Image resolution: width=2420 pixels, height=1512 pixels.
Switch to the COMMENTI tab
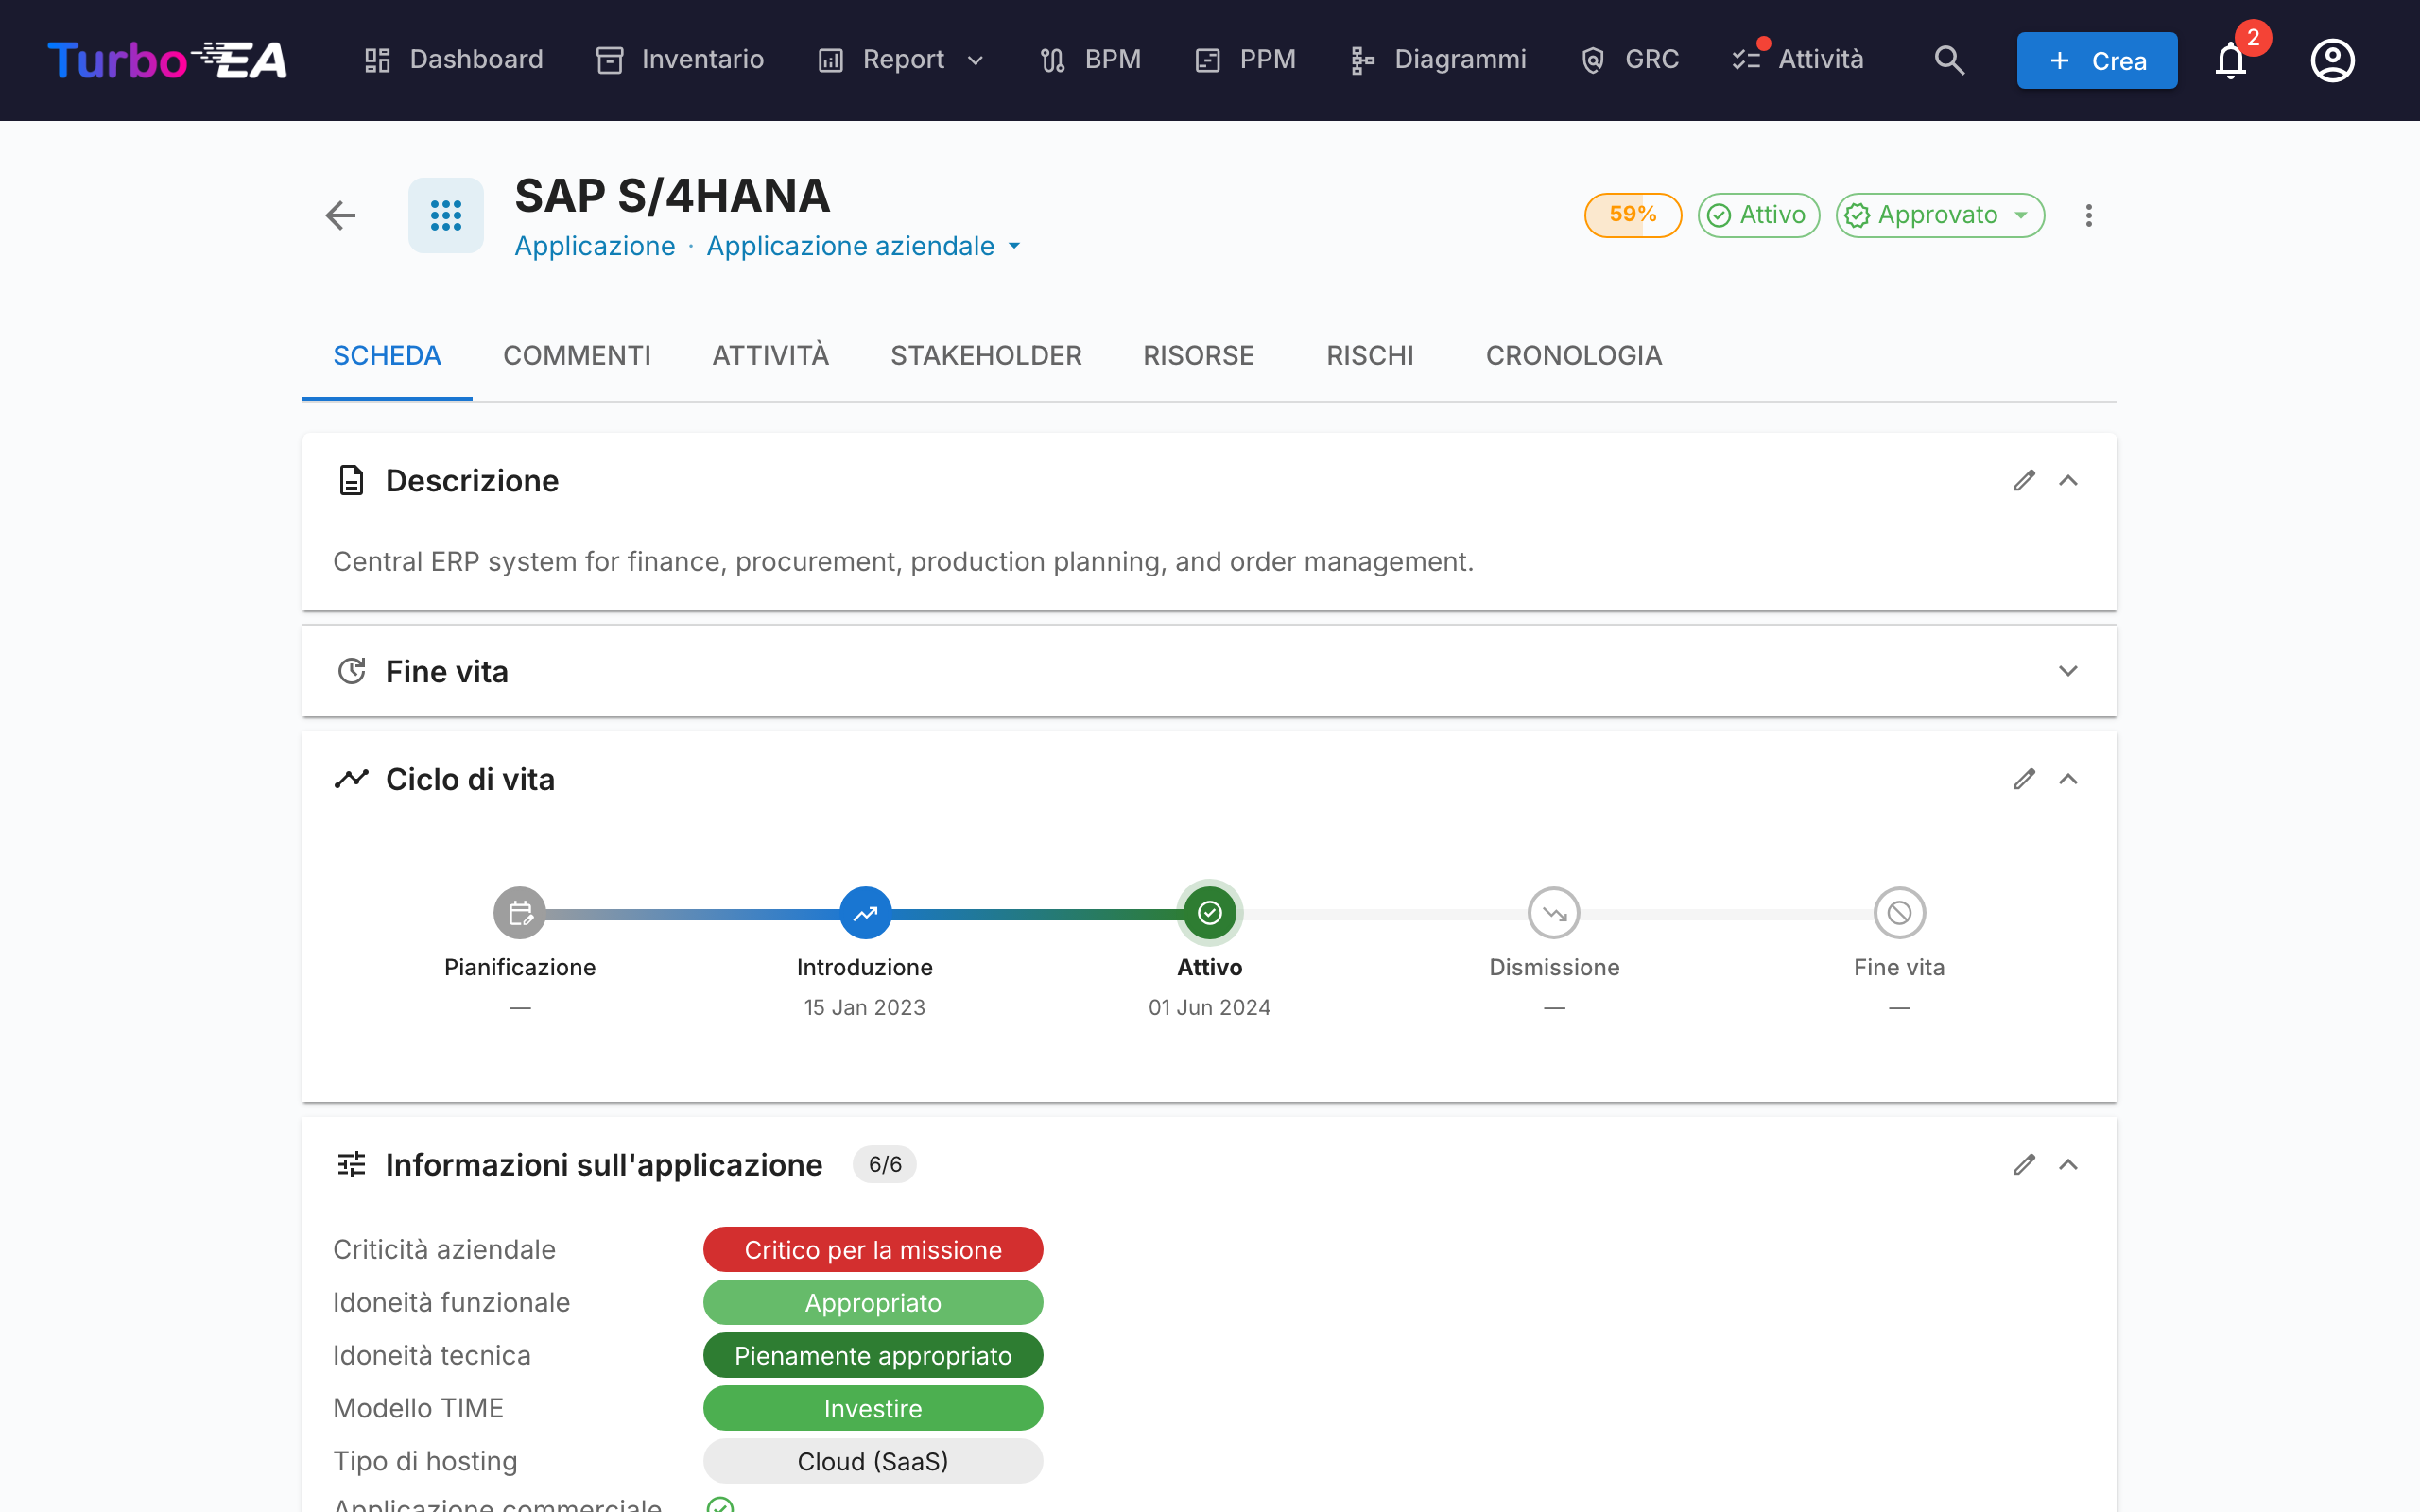point(577,356)
